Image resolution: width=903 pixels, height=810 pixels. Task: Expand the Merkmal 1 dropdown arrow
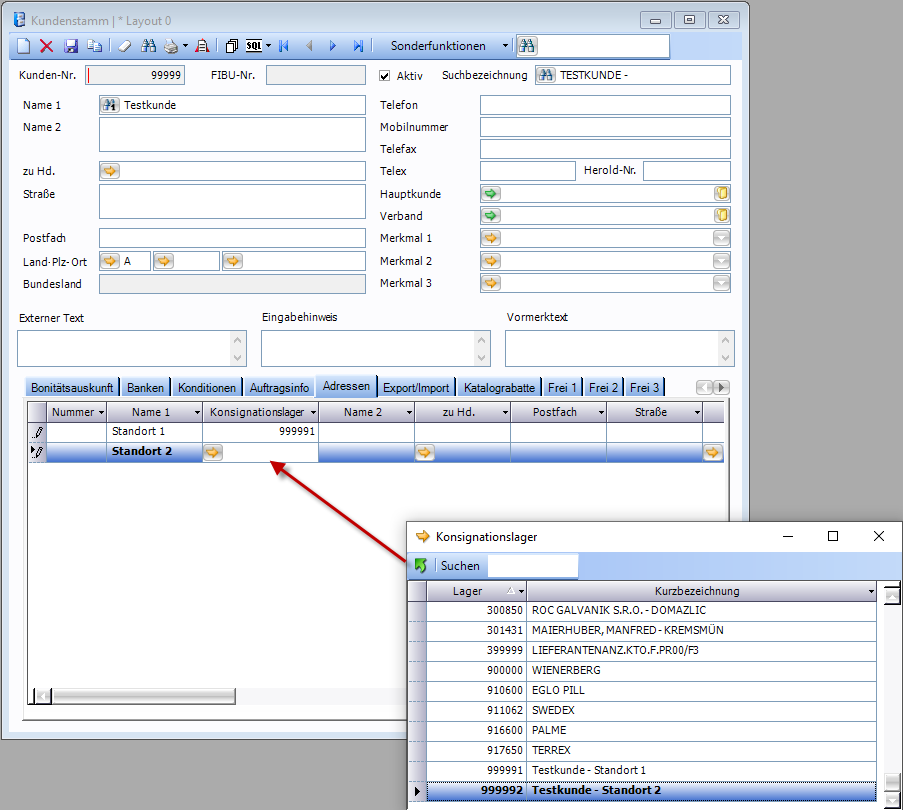[x=721, y=238]
